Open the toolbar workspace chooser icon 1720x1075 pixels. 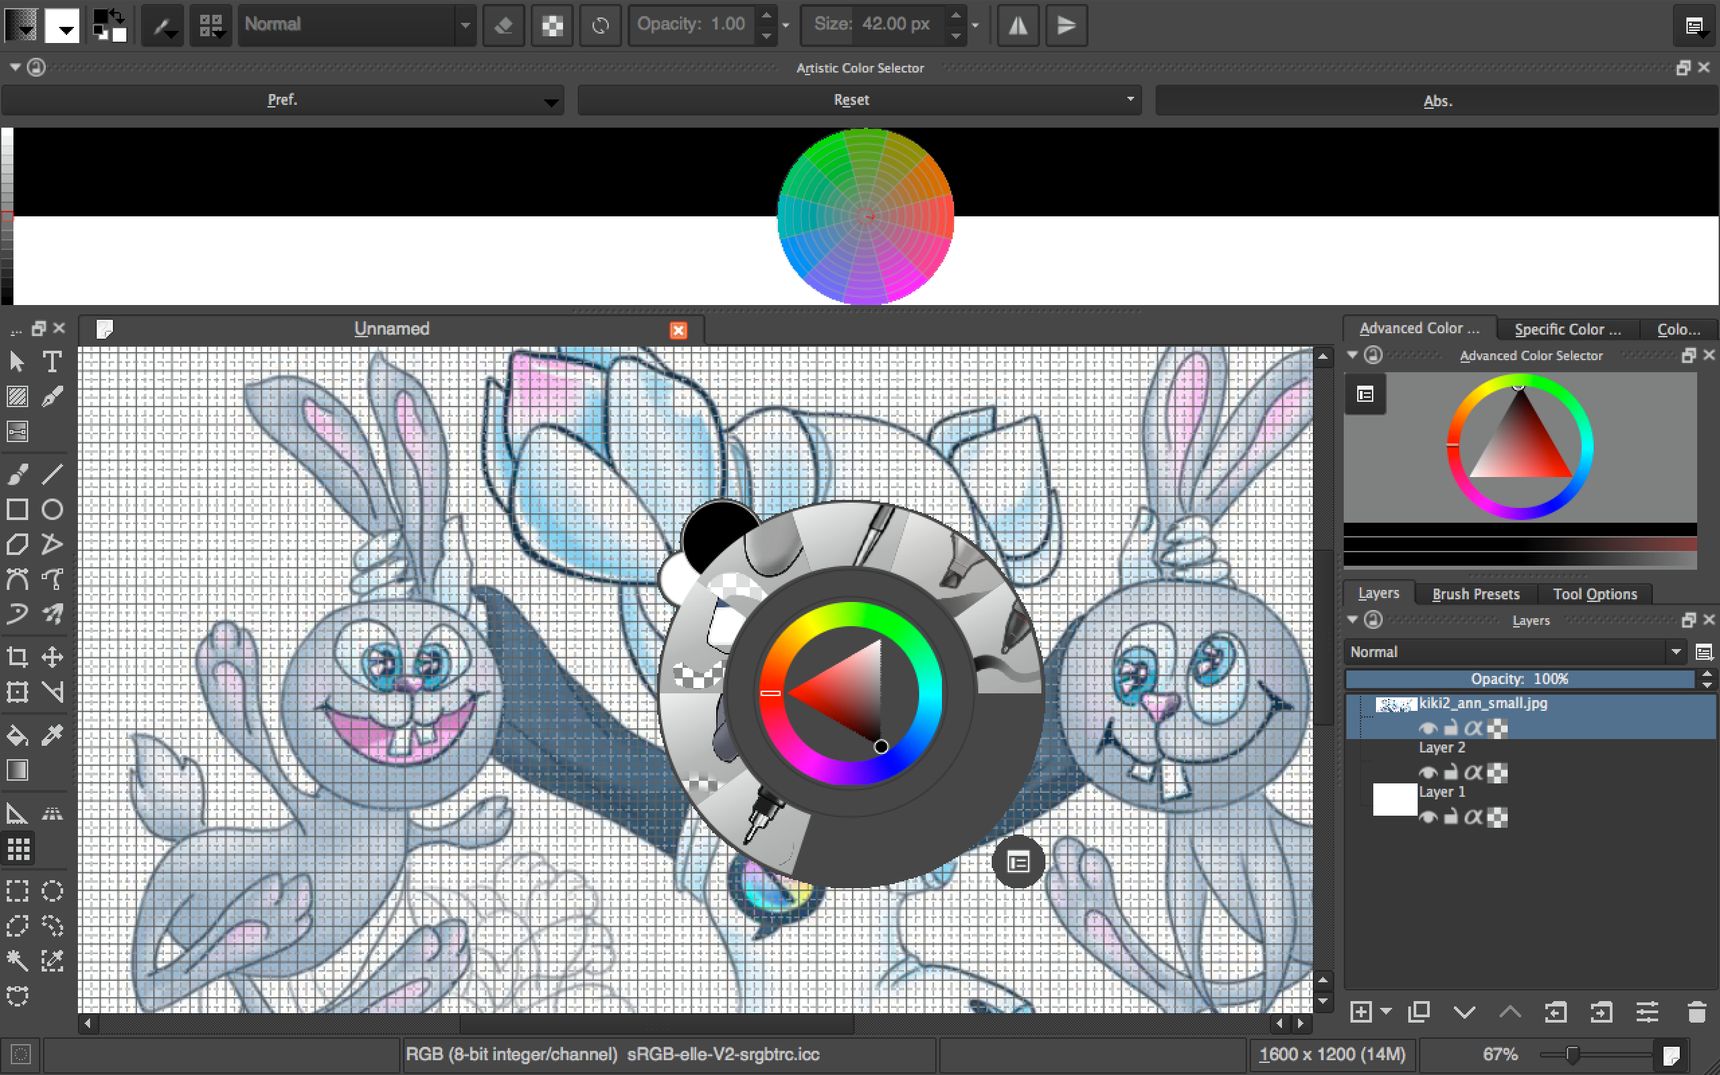click(x=1695, y=25)
